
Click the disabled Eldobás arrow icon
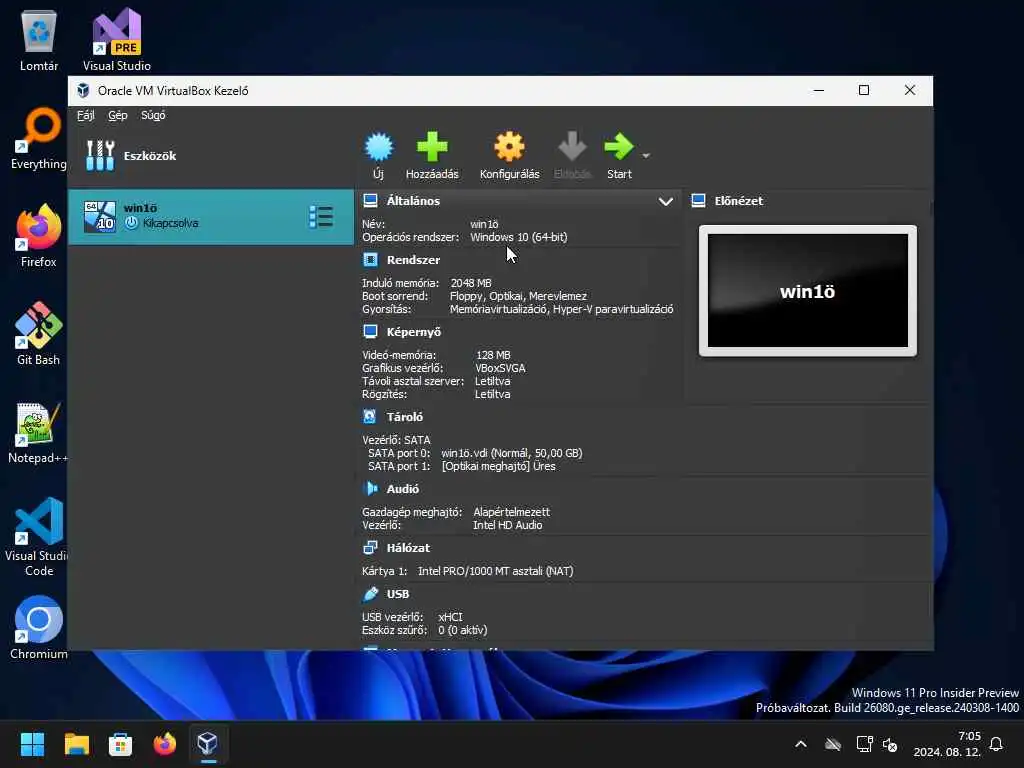(x=572, y=148)
